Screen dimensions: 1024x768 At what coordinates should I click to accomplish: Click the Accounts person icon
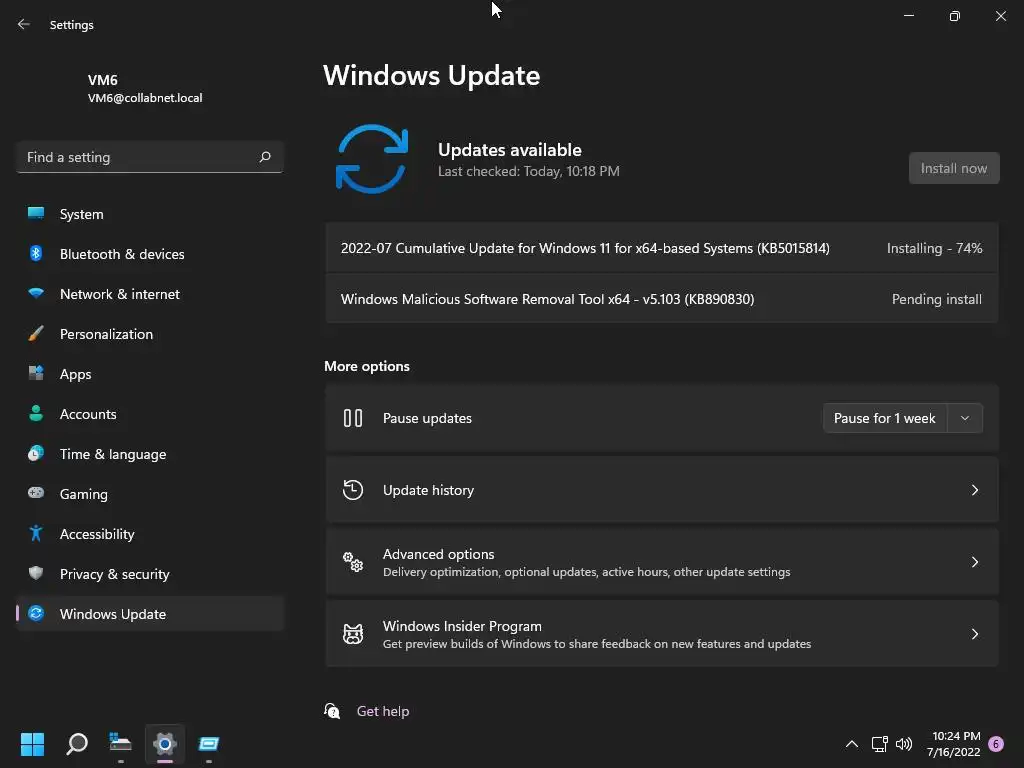click(36, 413)
